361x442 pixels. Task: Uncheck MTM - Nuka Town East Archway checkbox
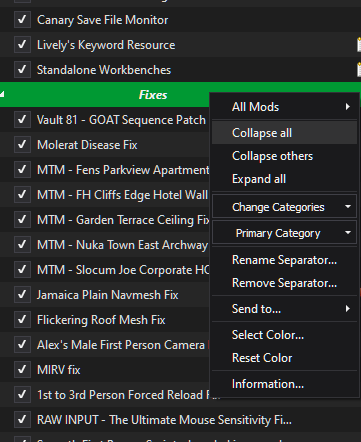point(22,245)
